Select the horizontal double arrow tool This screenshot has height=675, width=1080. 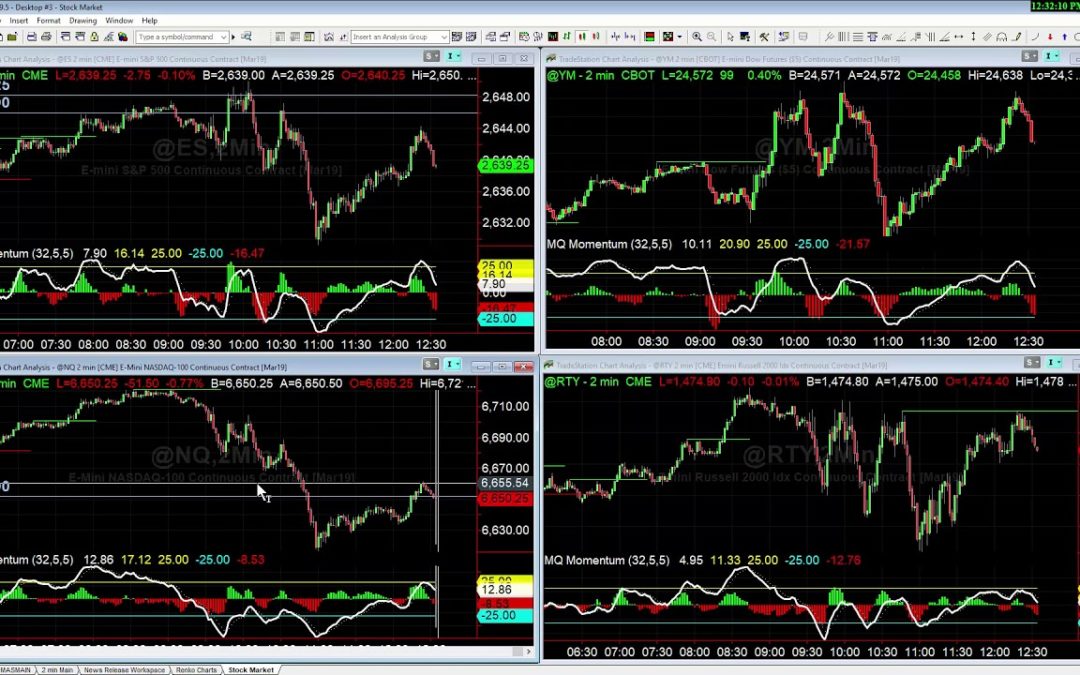pos(958,37)
